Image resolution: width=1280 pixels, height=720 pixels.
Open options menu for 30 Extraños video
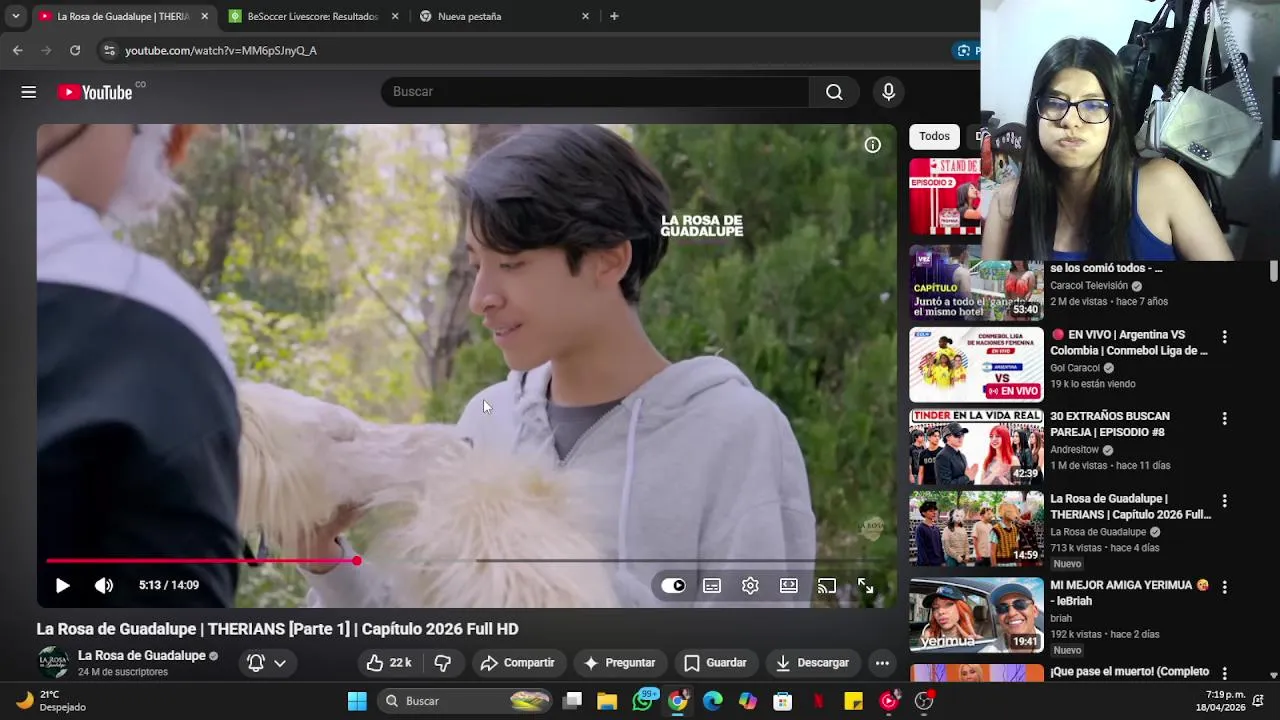pyautogui.click(x=1224, y=419)
